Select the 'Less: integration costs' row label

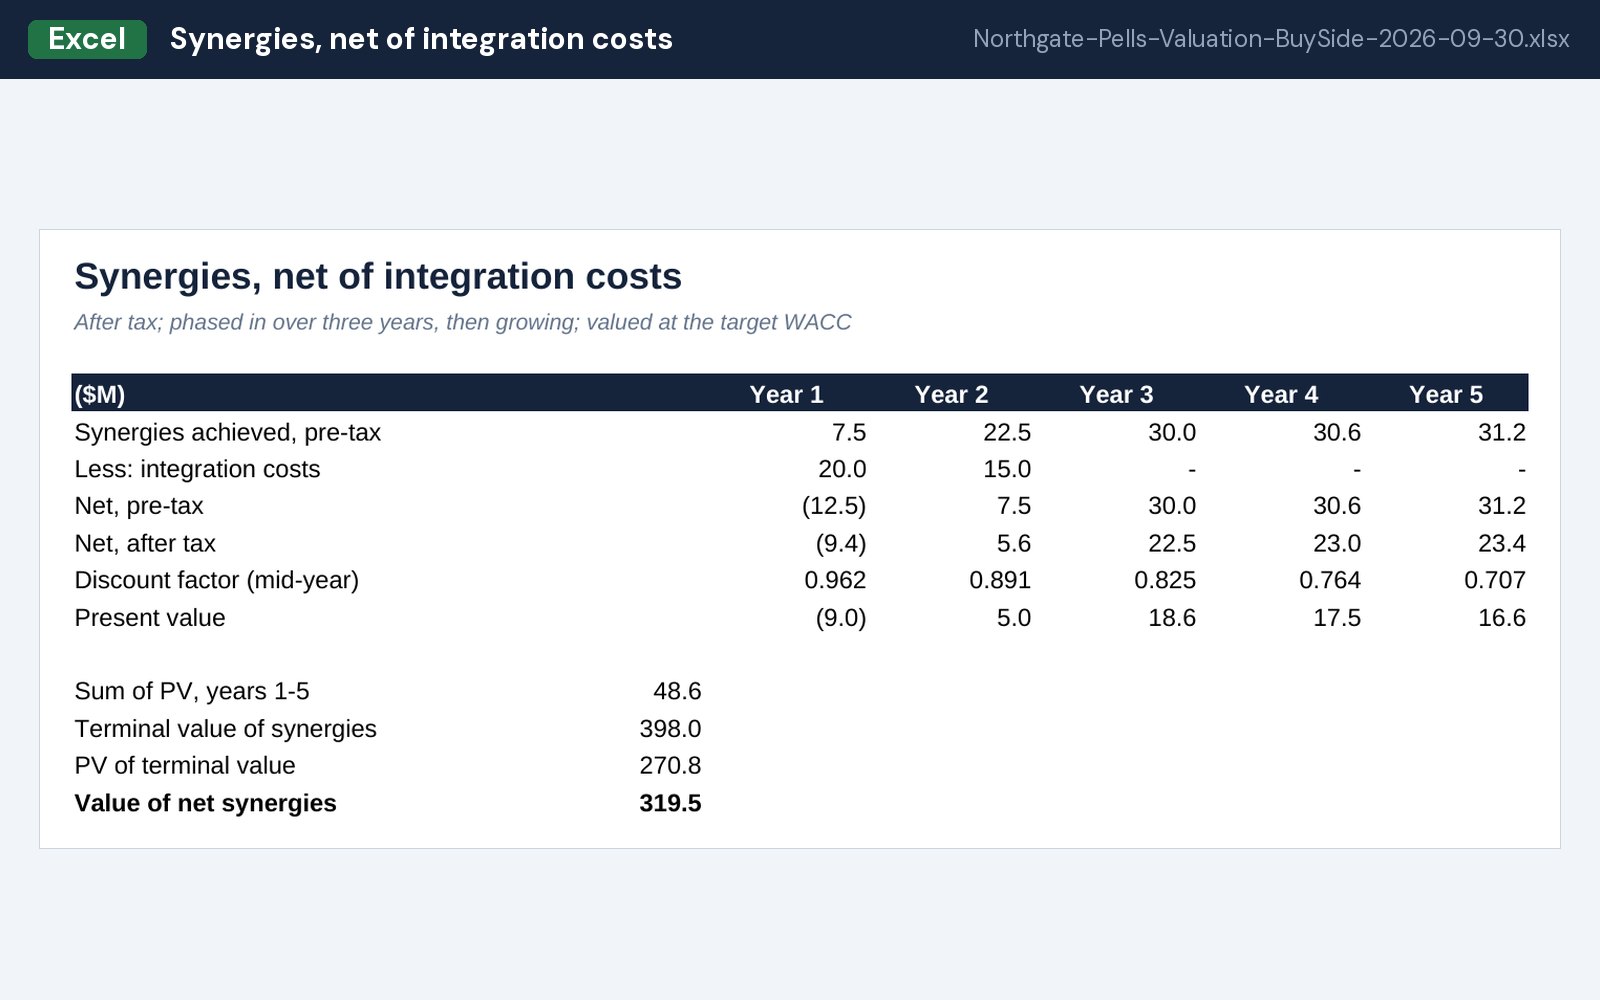click(197, 469)
